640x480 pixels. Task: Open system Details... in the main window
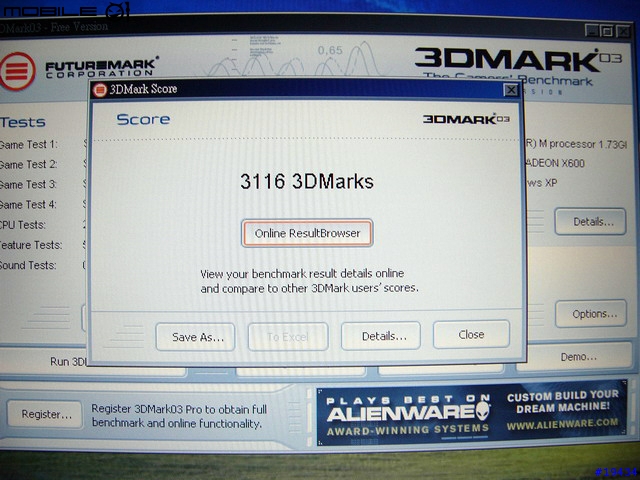point(590,222)
